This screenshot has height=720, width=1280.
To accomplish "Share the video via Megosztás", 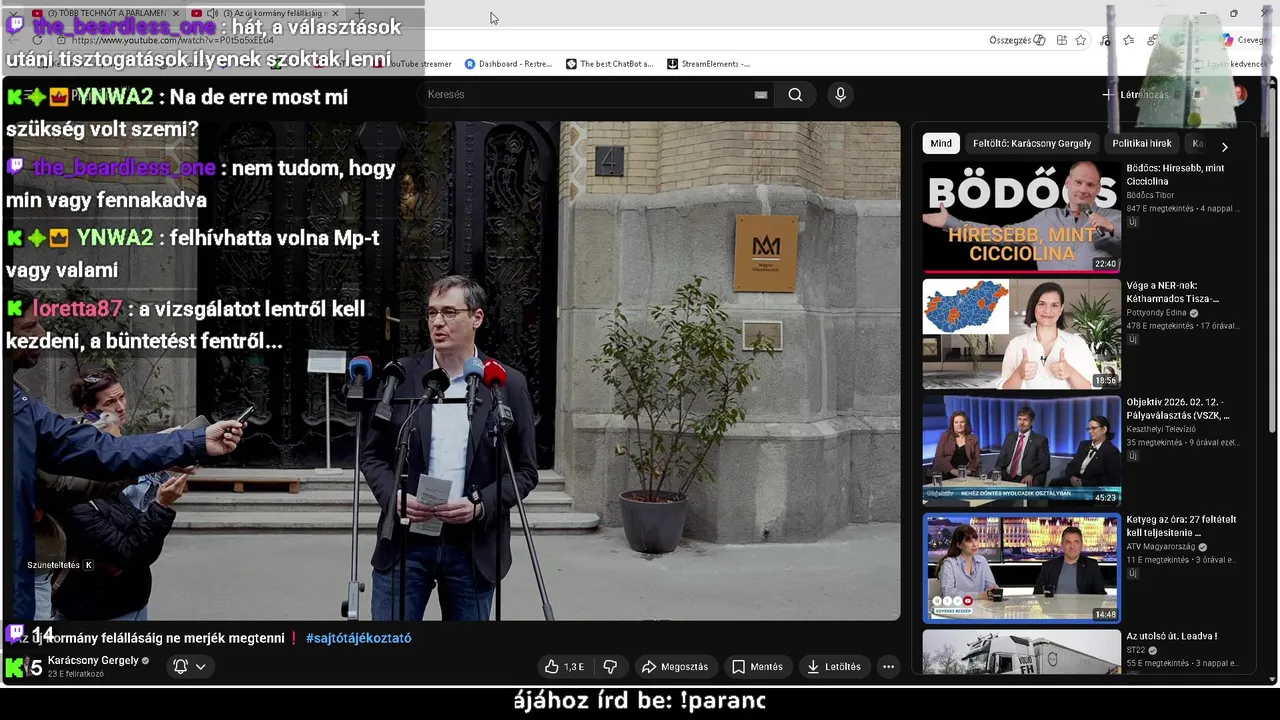I will point(675,667).
